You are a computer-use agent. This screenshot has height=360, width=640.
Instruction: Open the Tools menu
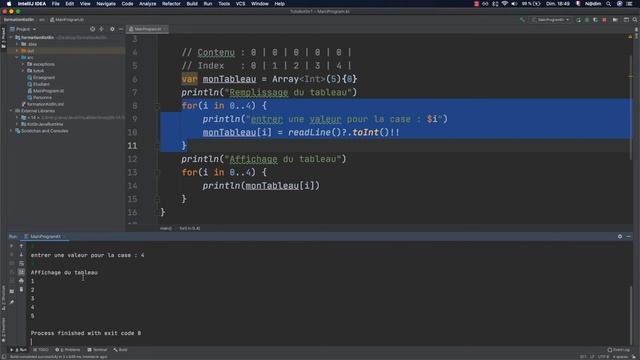click(224, 4)
